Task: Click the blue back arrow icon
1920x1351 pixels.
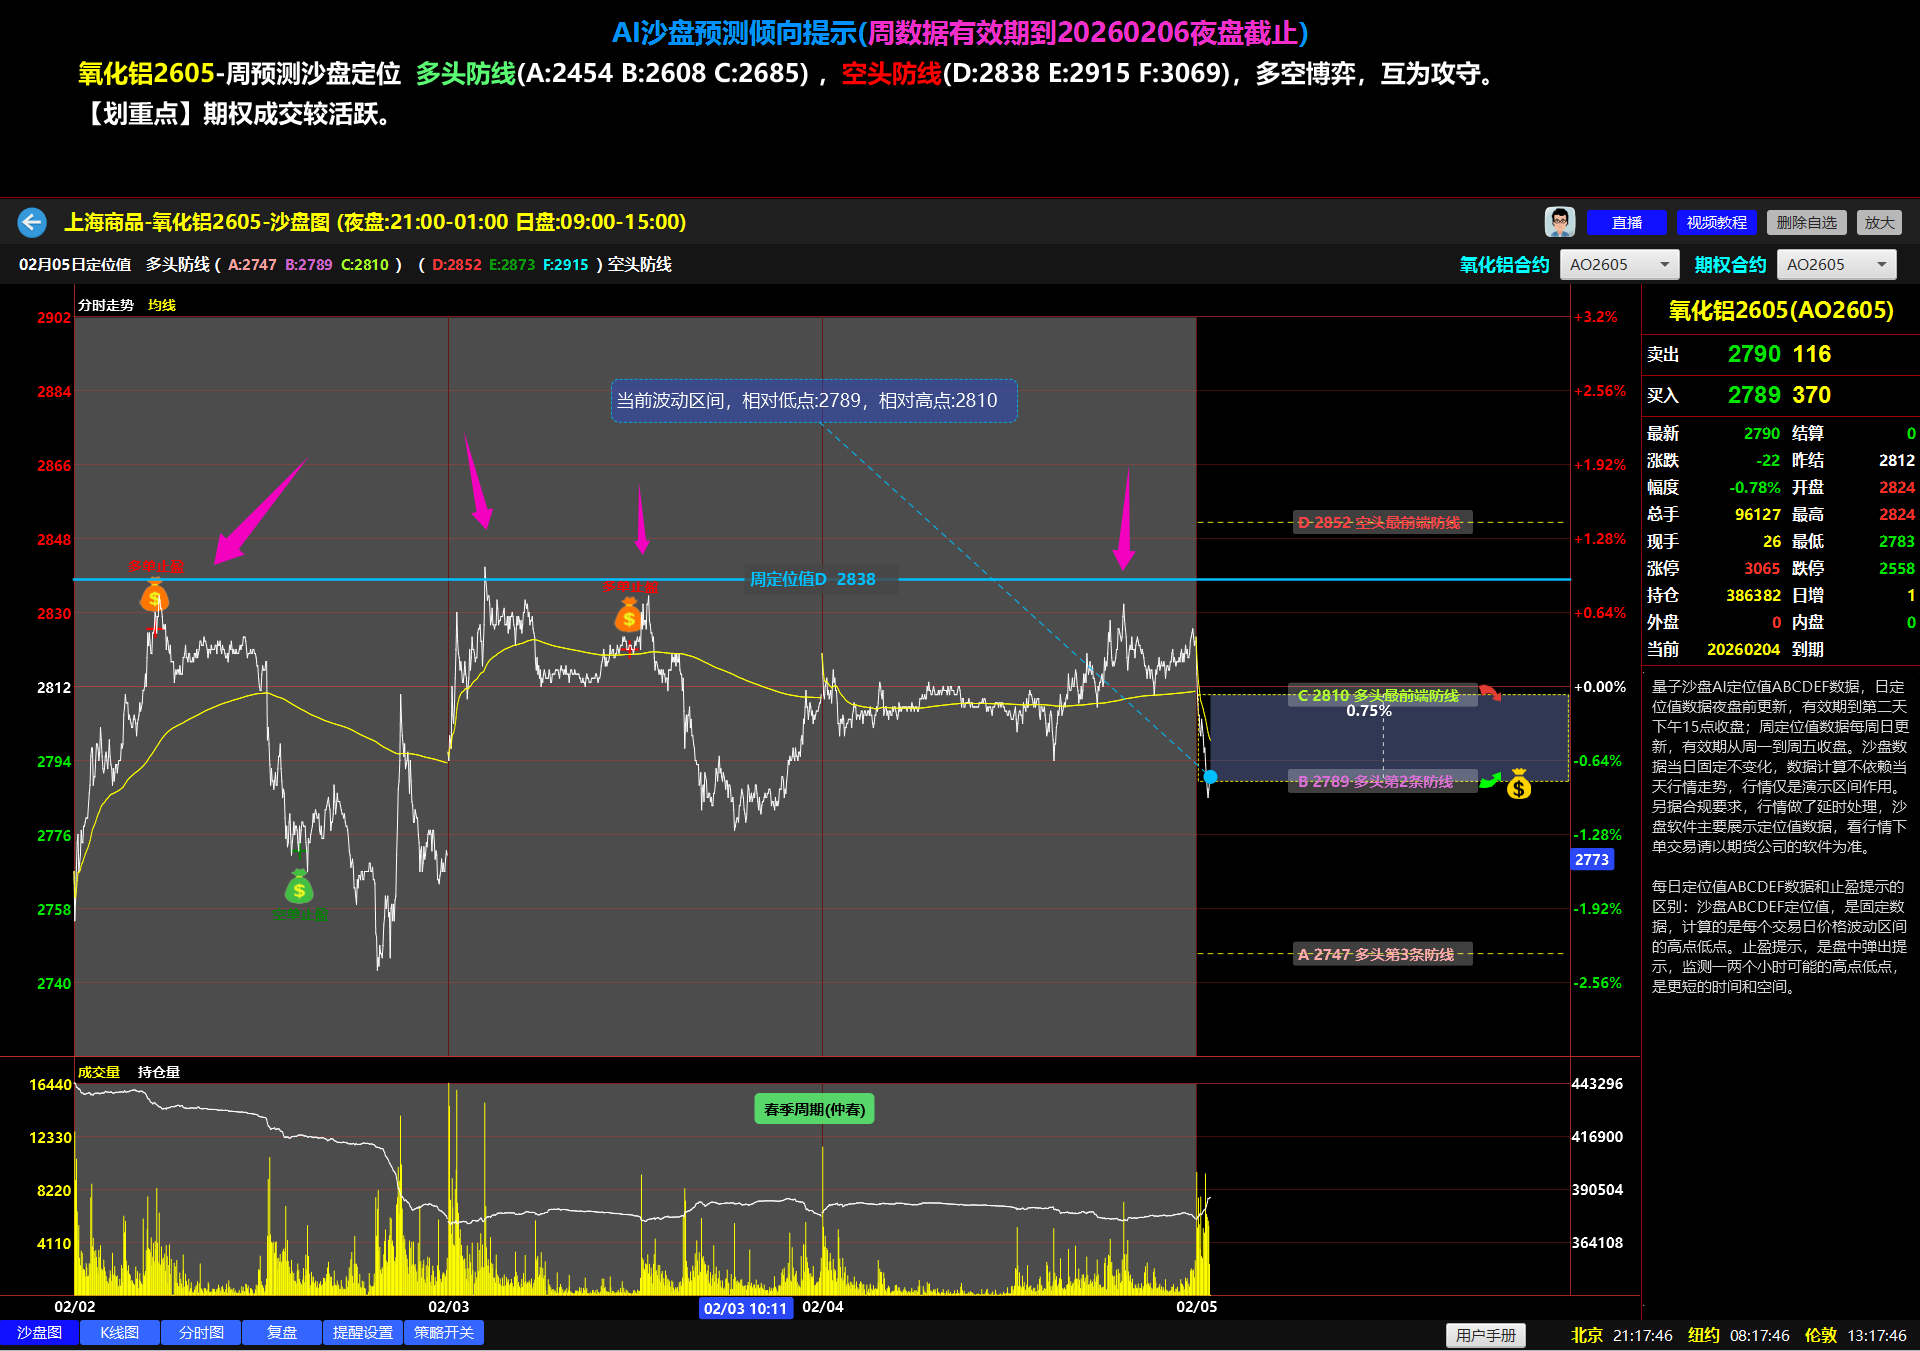Action: pyautogui.click(x=32, y=222)
